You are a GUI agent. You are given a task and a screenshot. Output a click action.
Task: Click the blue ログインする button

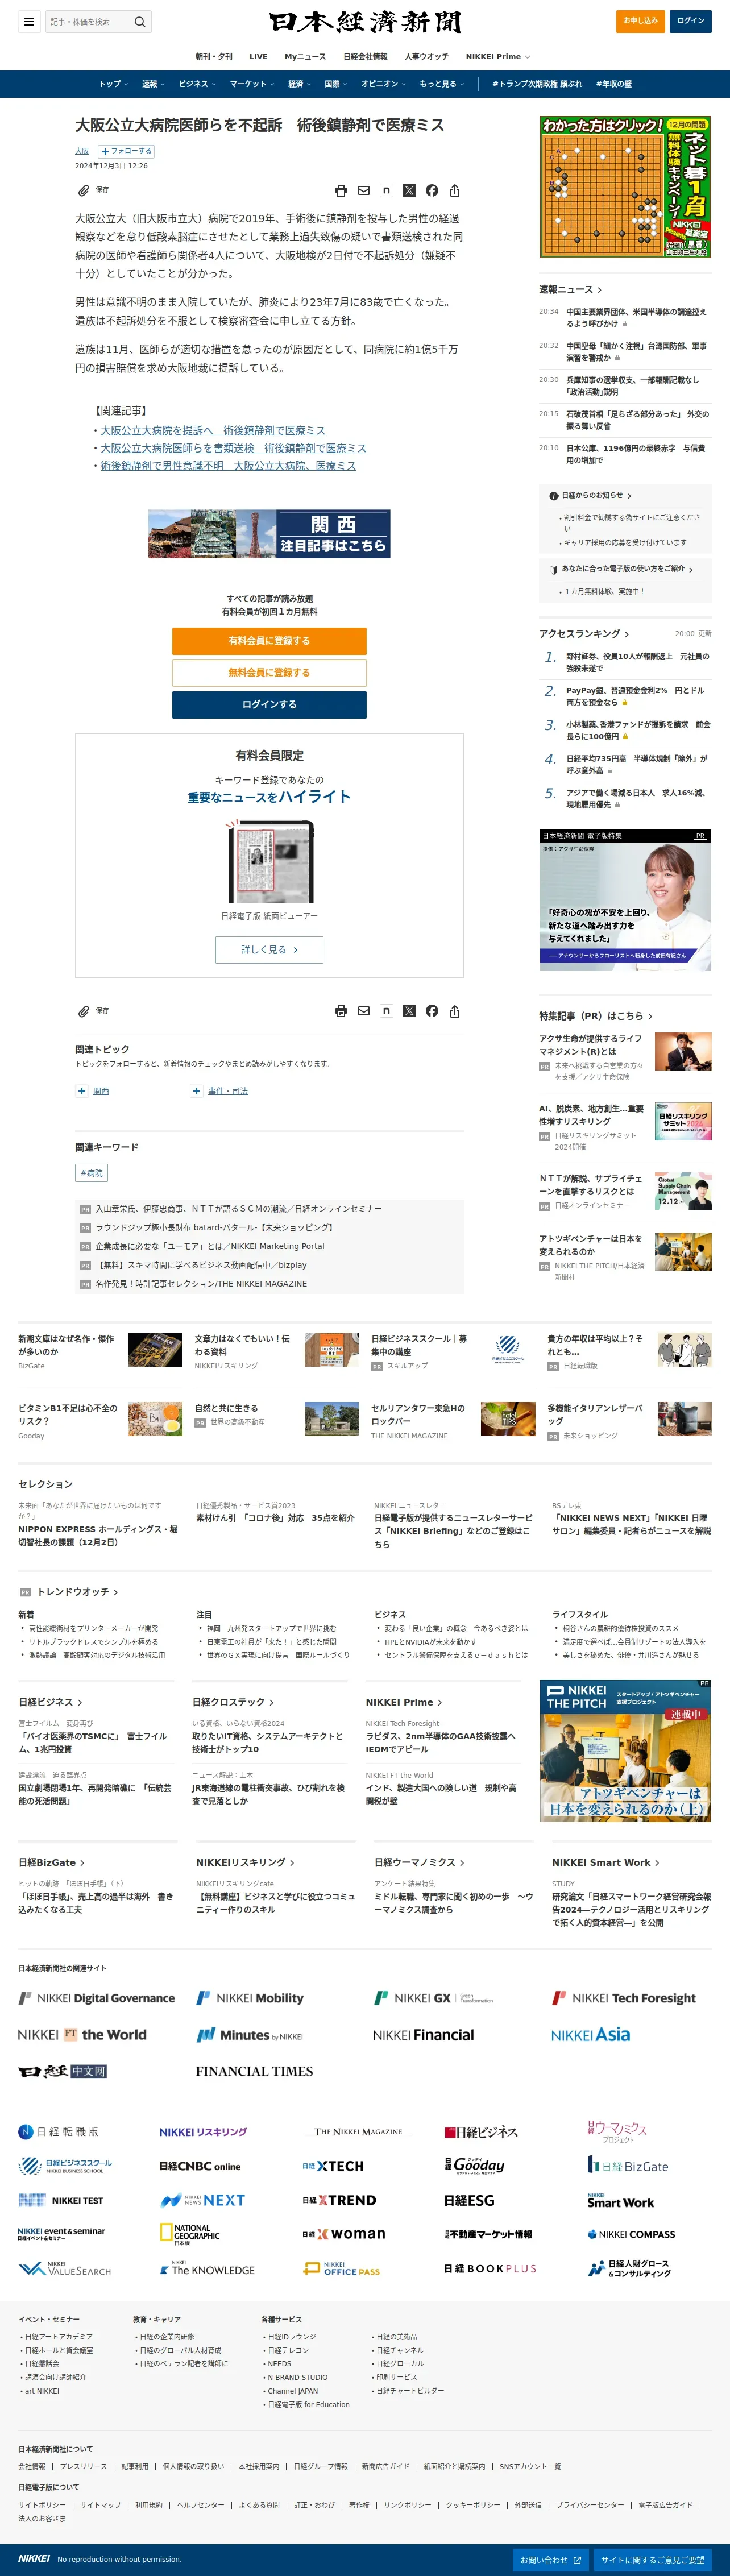(x=269, y=705)
